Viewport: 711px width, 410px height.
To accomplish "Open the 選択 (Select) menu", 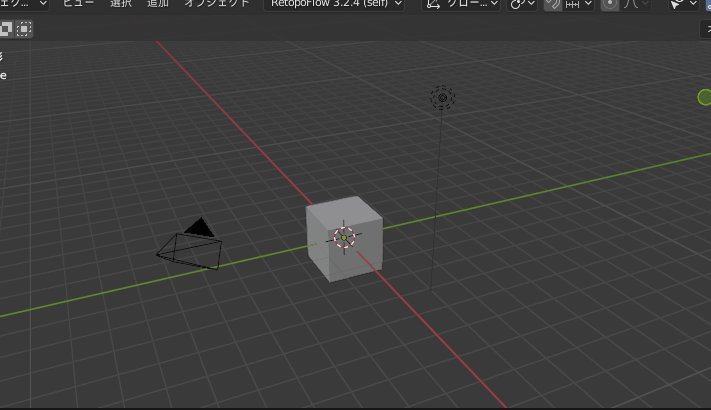I will (121, 3).
